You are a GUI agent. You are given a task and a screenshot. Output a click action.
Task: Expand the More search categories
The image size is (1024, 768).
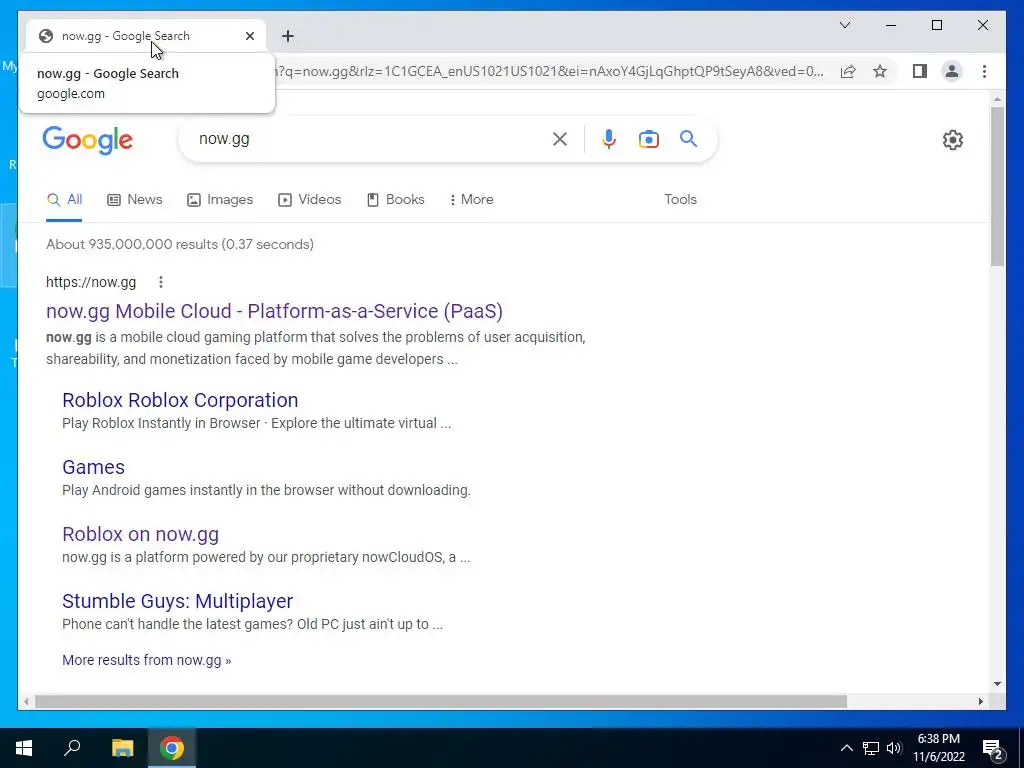tap(472, 200)
